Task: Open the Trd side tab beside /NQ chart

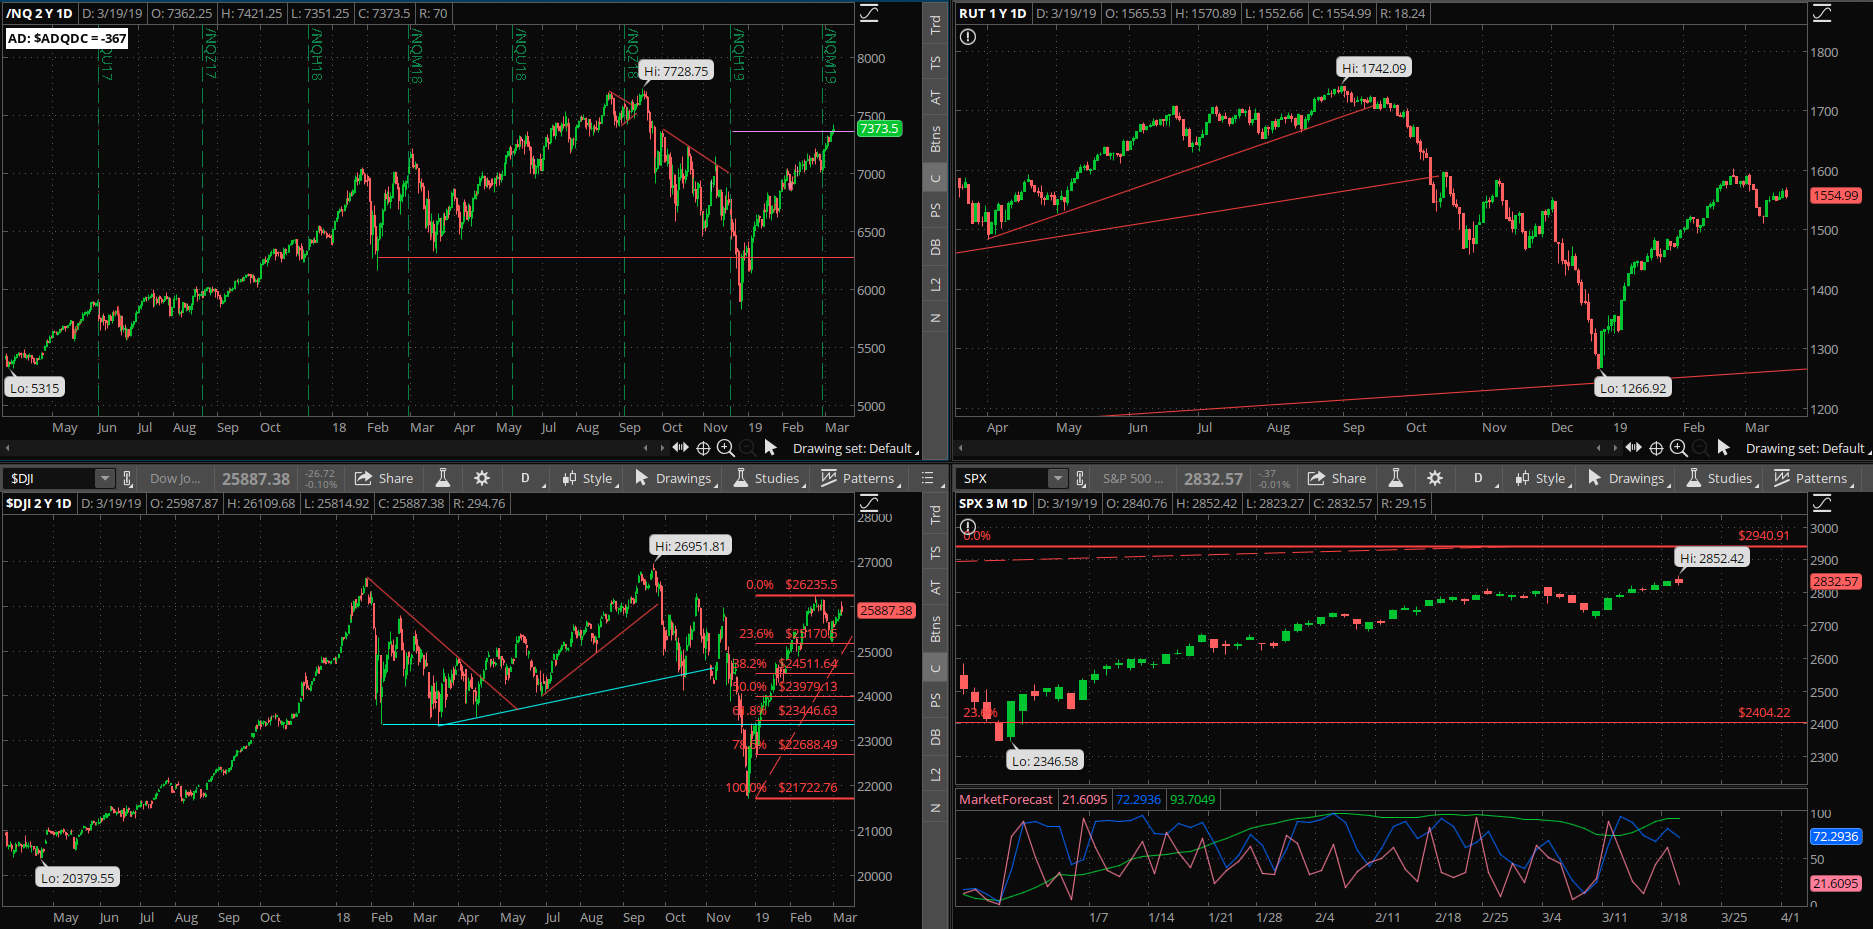Action: [935, 25]
